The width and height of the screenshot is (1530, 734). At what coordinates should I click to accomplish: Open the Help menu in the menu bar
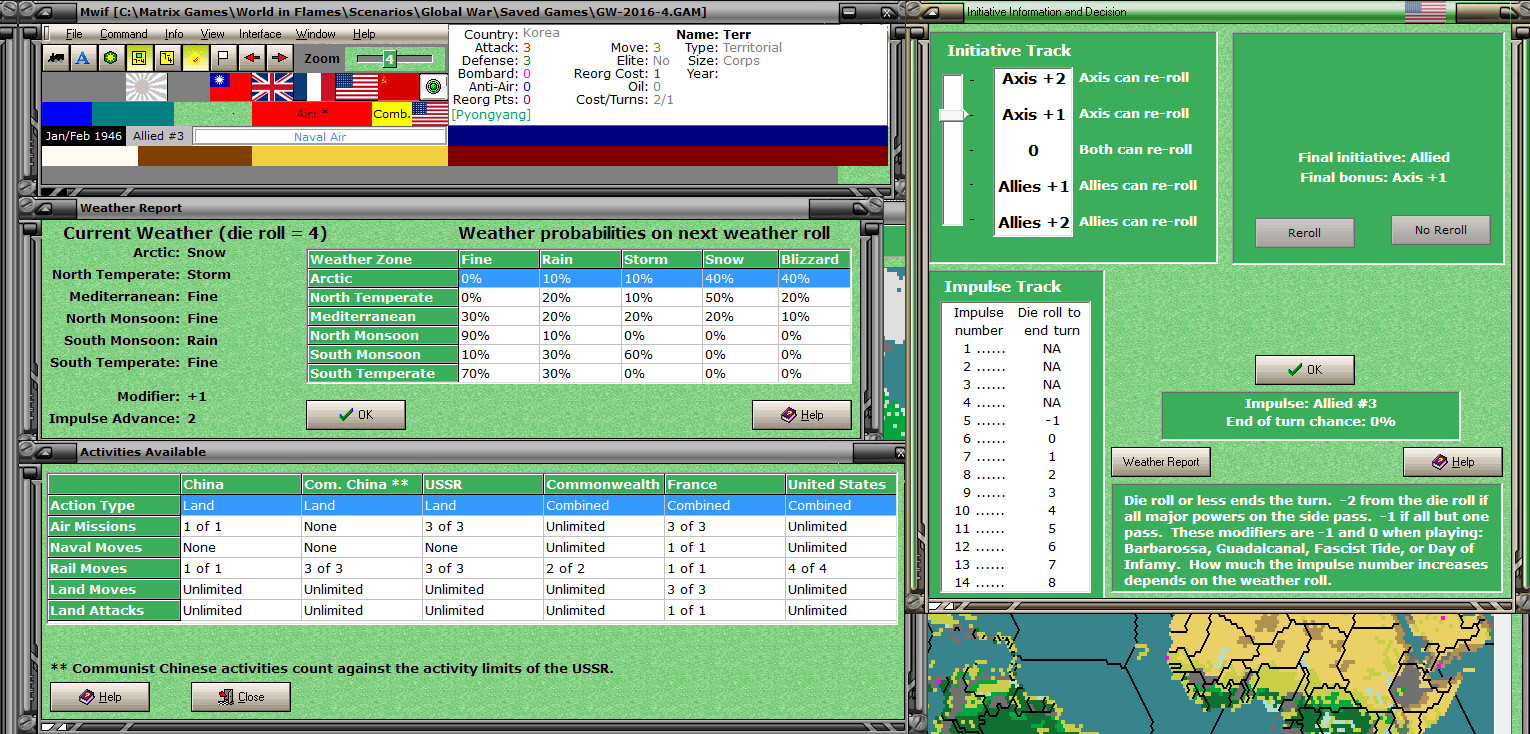(364, 34)
